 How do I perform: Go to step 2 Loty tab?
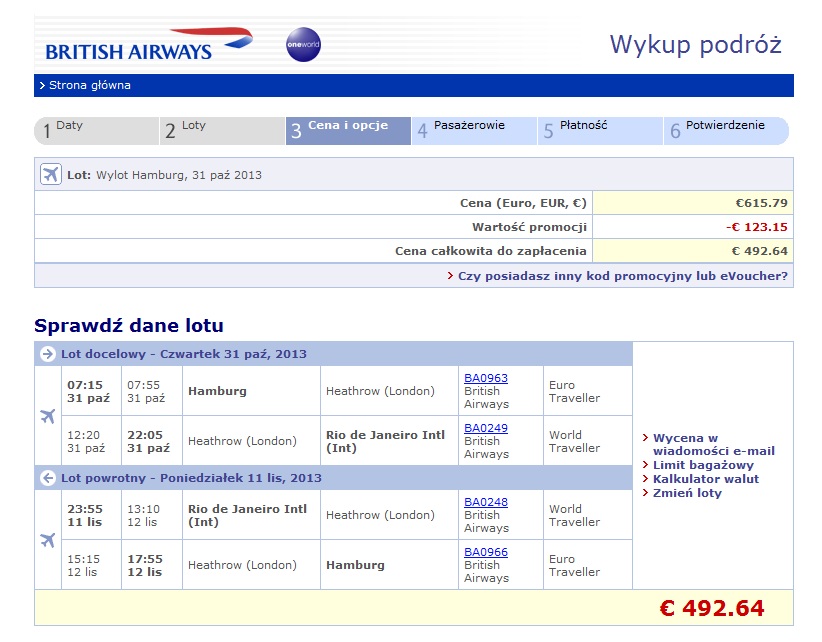point(222,130)
